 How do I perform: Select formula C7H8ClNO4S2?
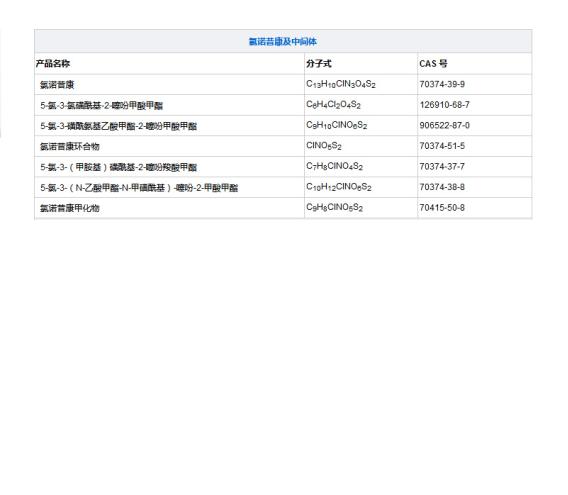click(335, 167)
